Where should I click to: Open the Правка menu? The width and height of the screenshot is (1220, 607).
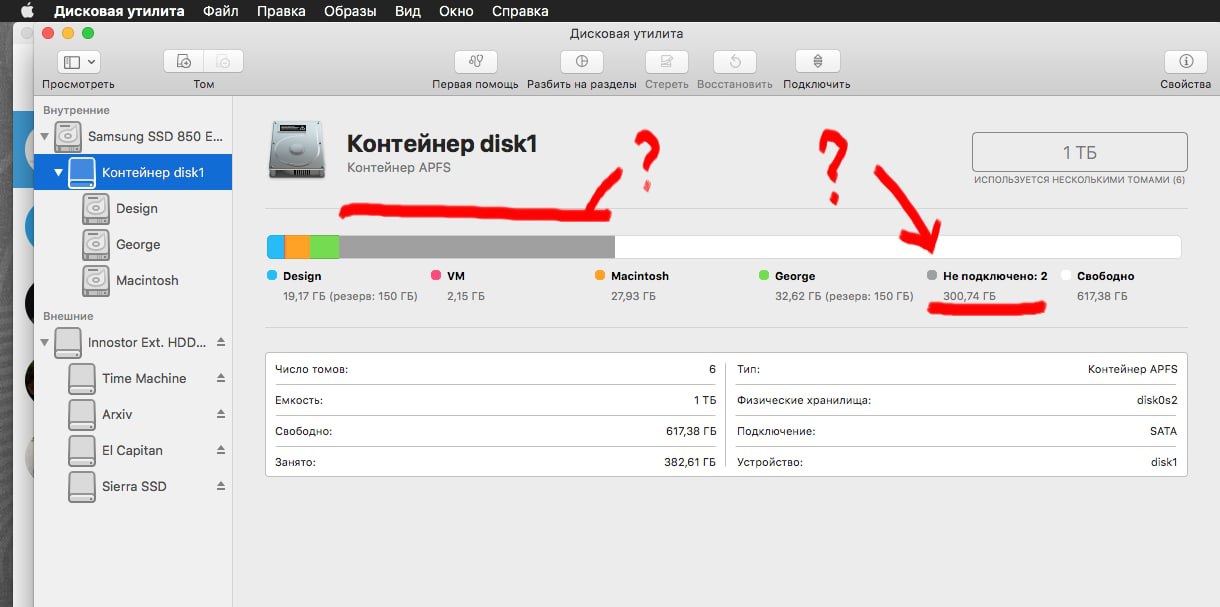pos(281,11)
